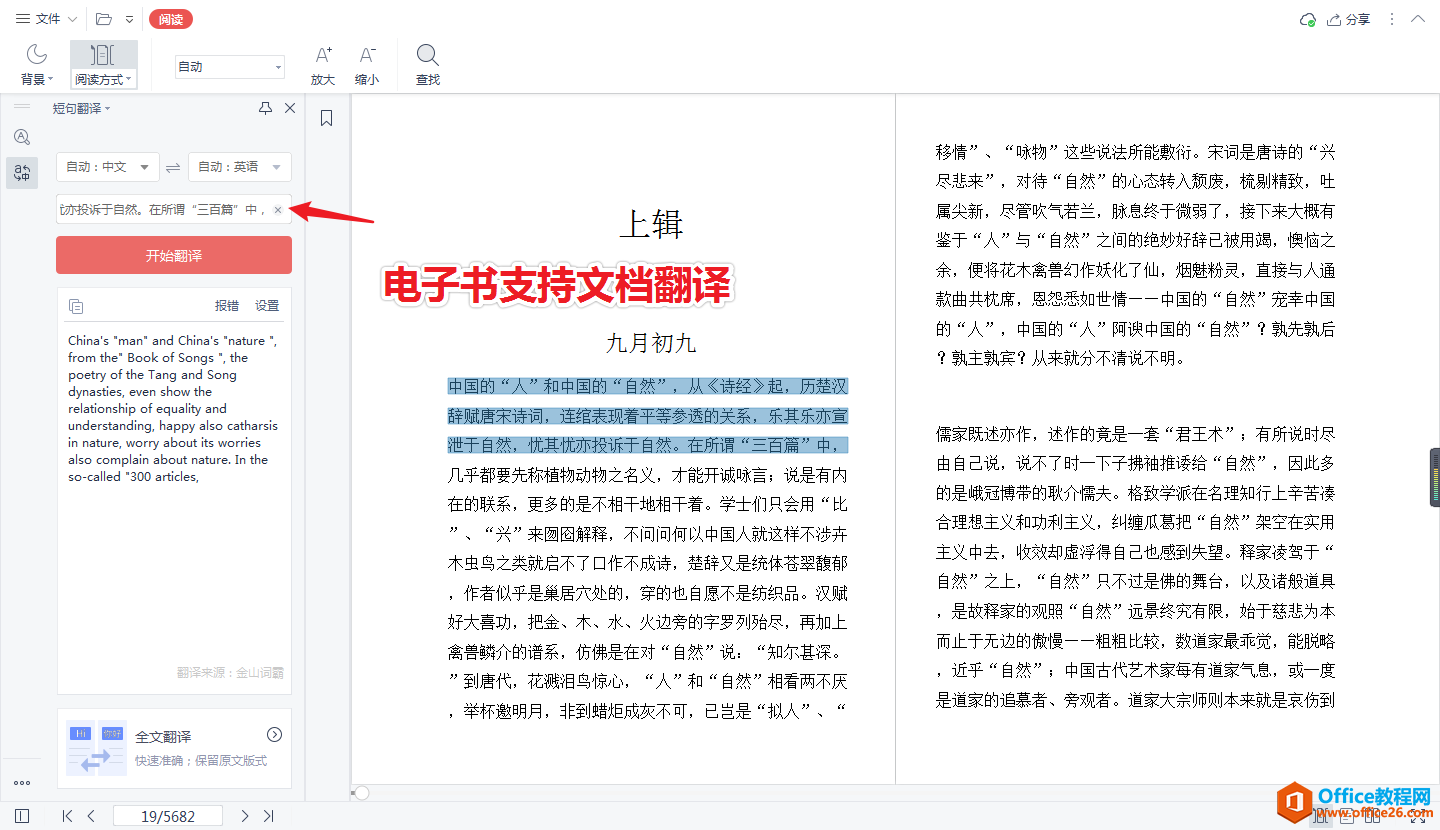Click the 全文翻译 illustration thumbnail
Viewport: 1440px width, 830px height.
(x=96, y=748)
